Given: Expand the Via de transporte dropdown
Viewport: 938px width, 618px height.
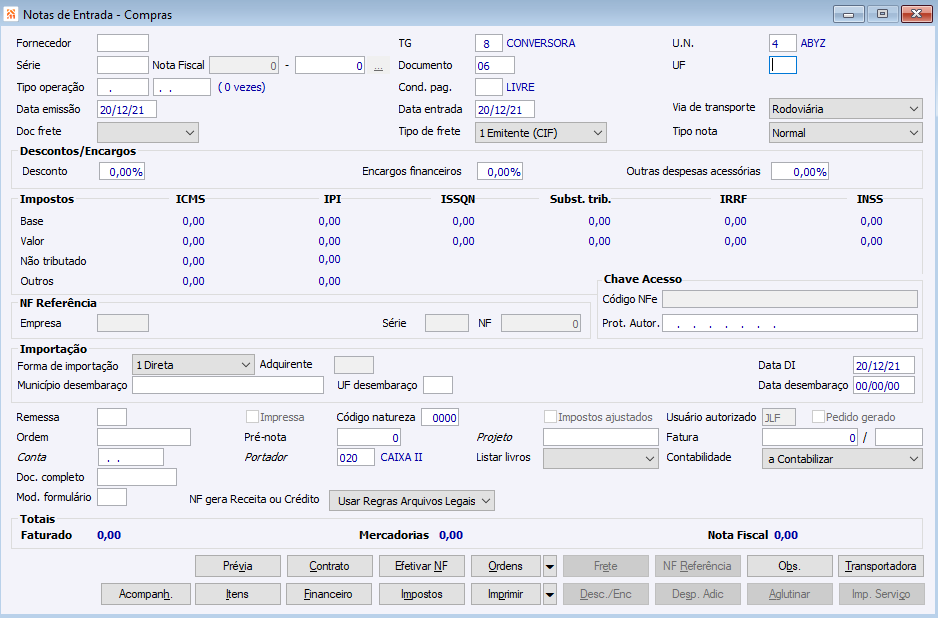Looking at the screenshot, I should point(845,108).
